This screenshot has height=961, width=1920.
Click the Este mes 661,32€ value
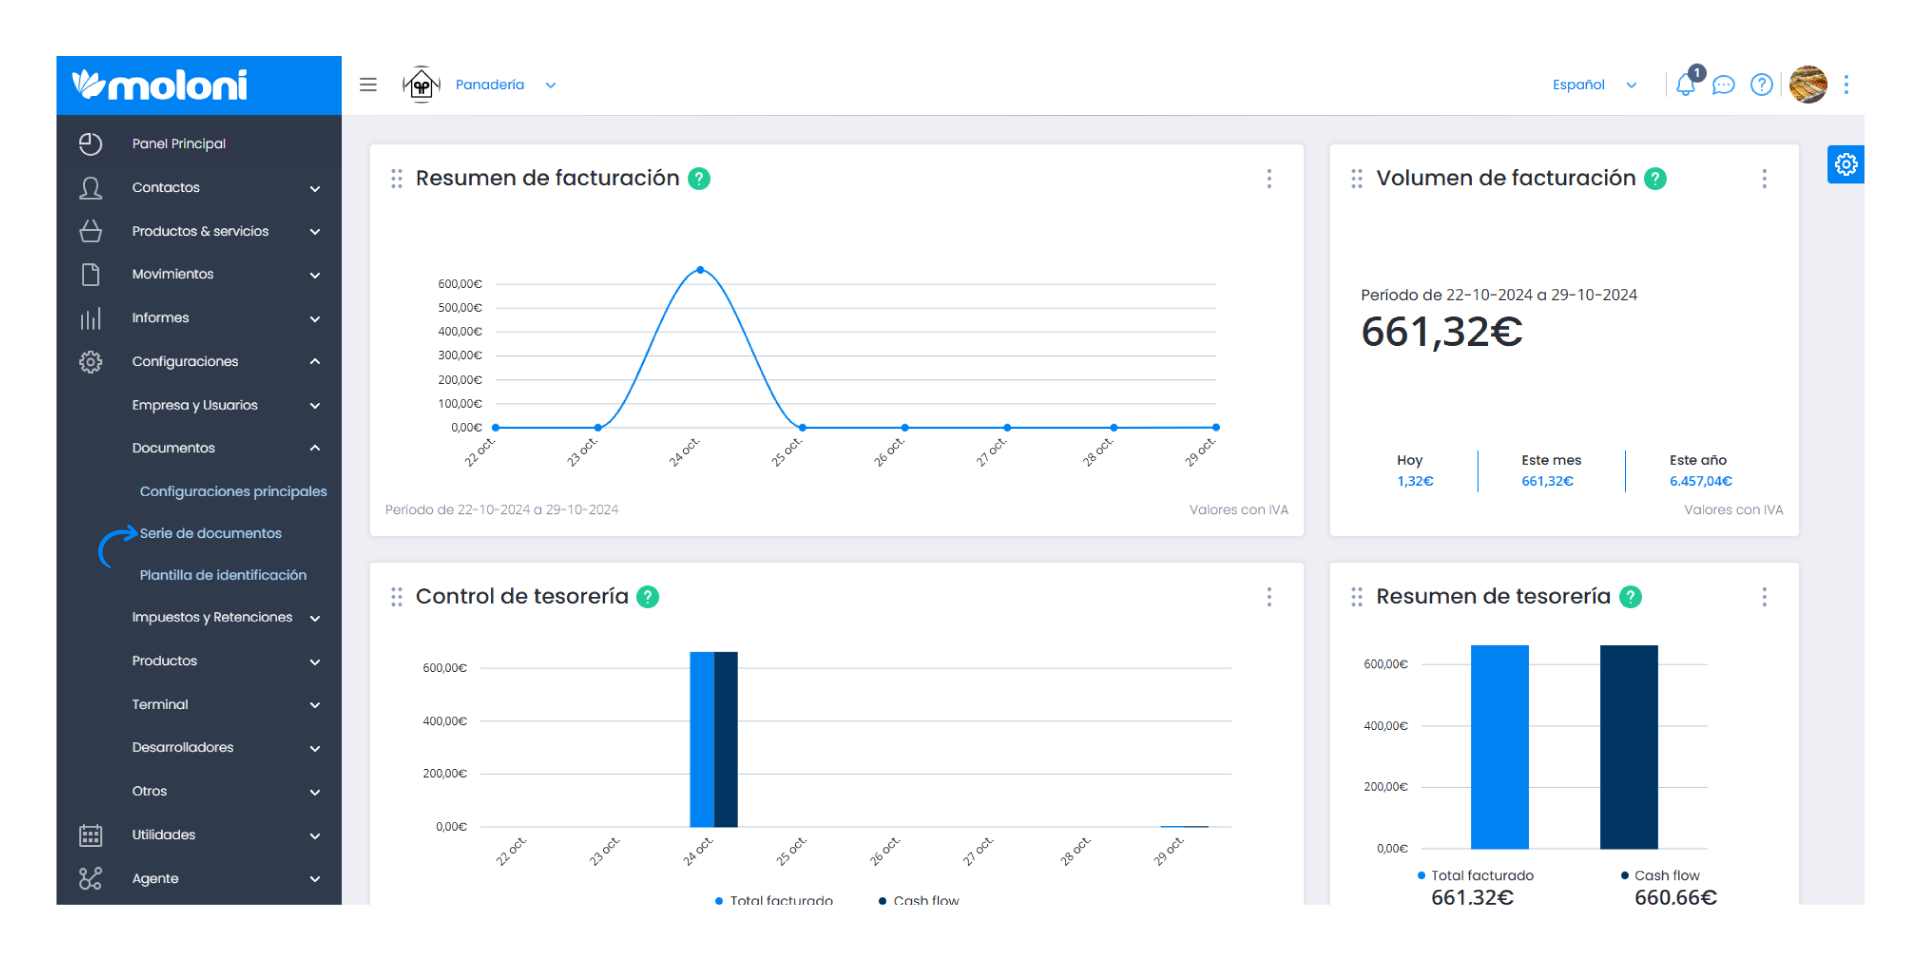1547,481
